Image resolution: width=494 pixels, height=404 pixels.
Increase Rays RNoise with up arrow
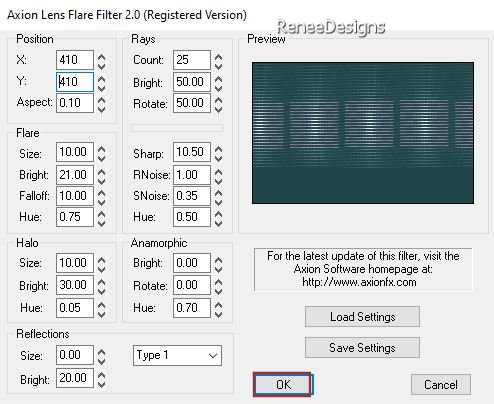point(218,172)
